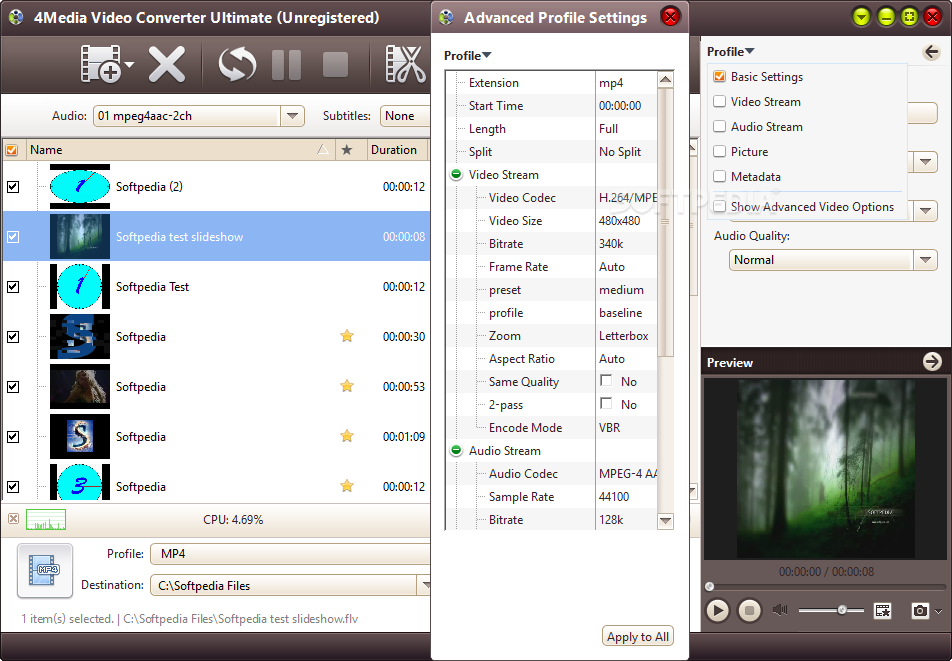Open the Subtitles dropdown
Image resolution: width=952 pixels, height=661 pixels.
(405, 116)
